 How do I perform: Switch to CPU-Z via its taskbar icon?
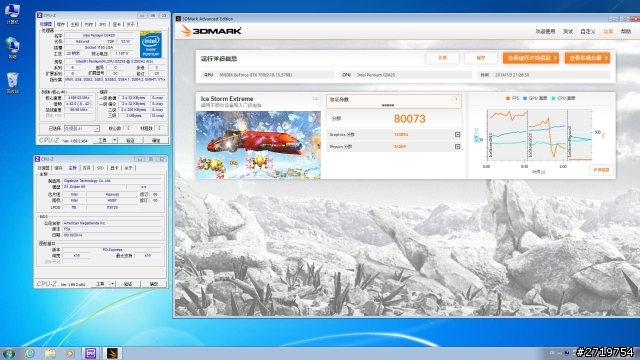pos(91,353)
